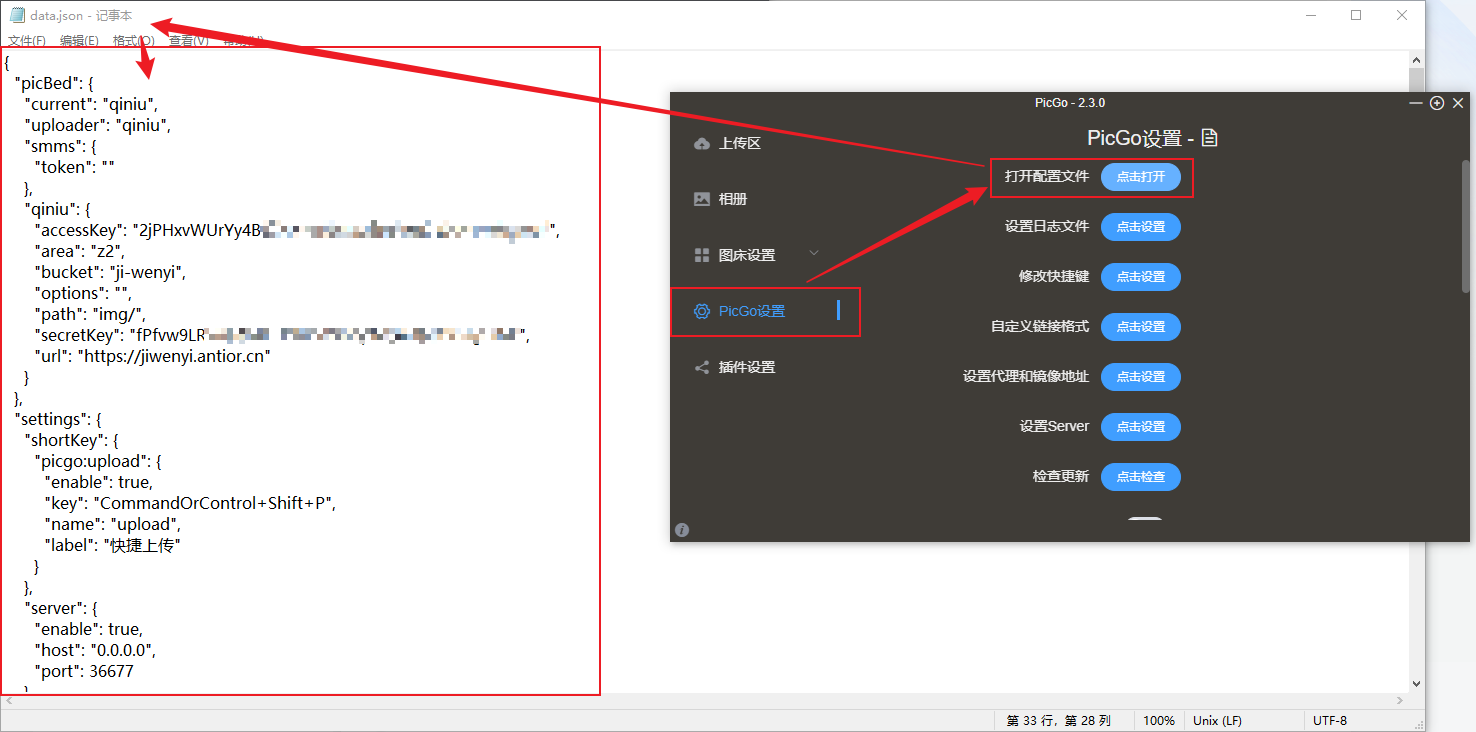Image resolution: width=1476 pixels, height=732 pixels.
Task: Click the line "bucket": "ji-wenyi"
Action: click(111, 272)
